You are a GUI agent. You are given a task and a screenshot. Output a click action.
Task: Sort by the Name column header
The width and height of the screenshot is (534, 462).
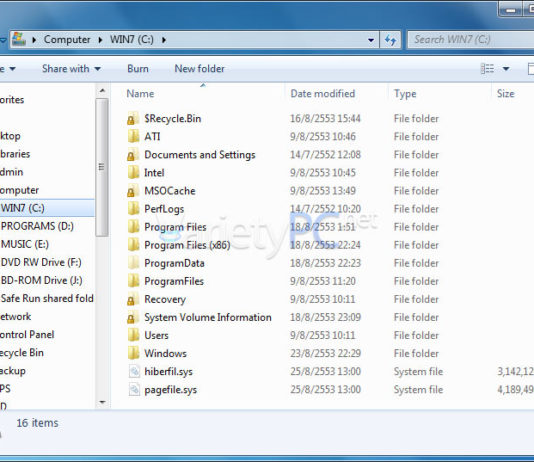pyautogui.click(x=140, y=94)
